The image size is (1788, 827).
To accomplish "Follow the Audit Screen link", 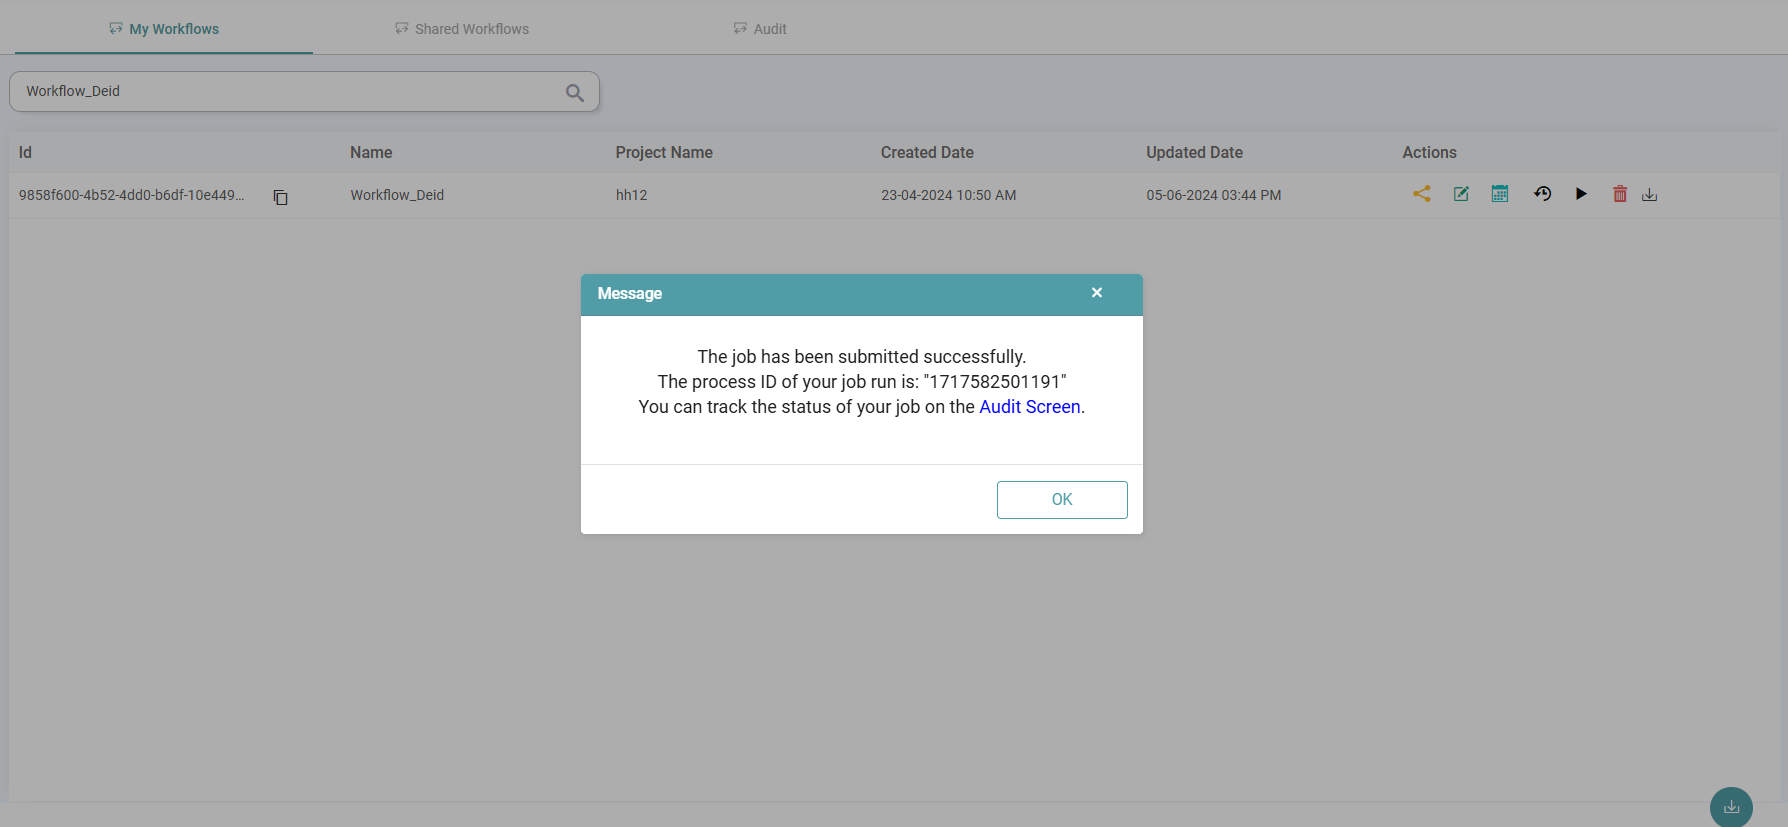I will tap(1029, 407).
